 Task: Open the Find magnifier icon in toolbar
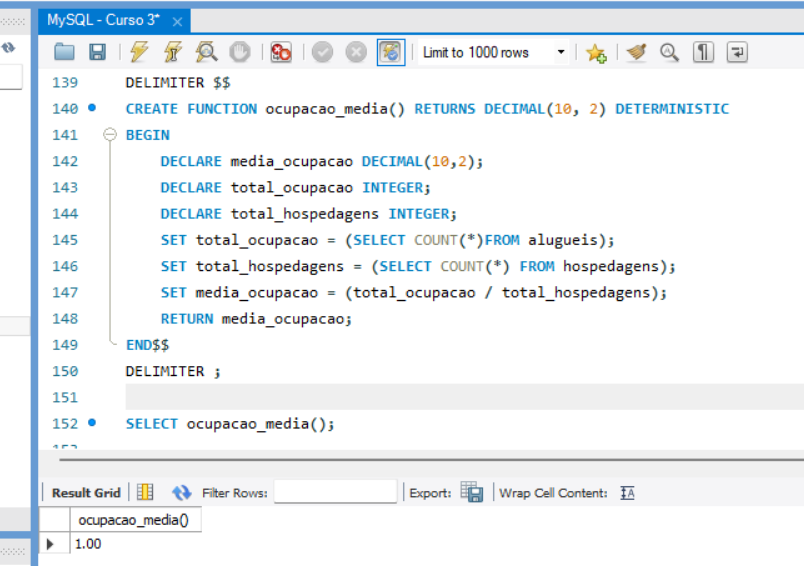669,53
